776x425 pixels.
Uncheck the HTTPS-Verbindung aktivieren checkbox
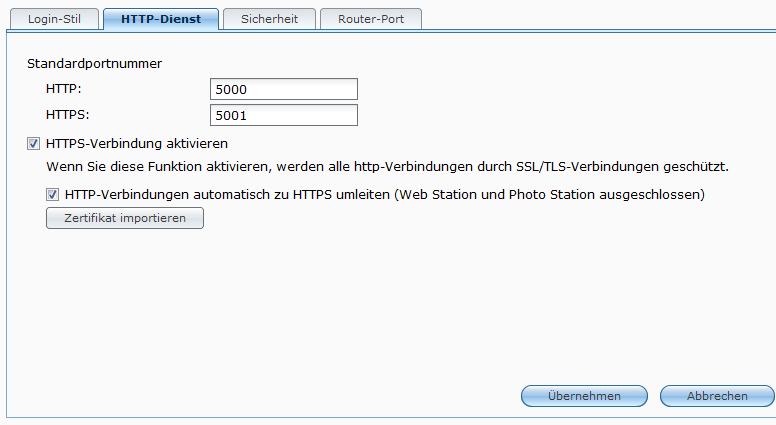[34, 144]
